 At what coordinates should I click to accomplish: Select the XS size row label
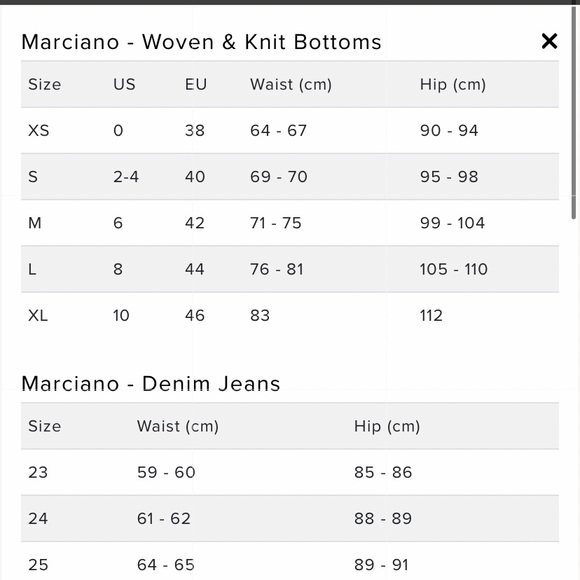pos(38,131)
